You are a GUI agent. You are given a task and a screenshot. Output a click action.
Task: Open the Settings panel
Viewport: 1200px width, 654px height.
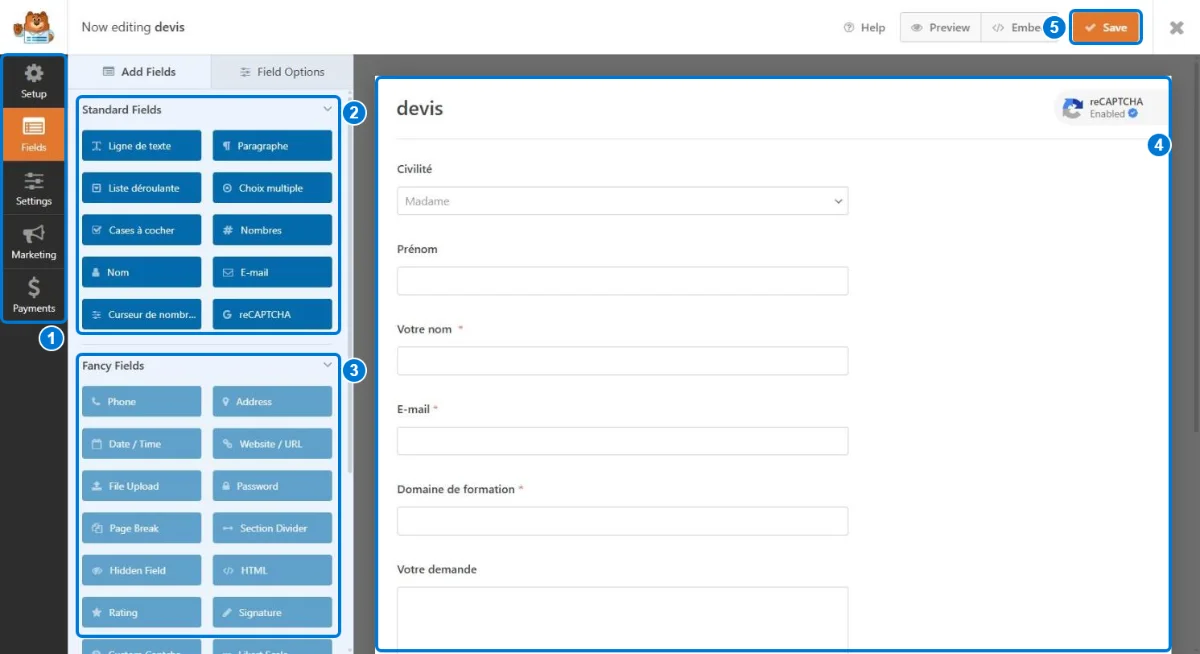point(34,188)
